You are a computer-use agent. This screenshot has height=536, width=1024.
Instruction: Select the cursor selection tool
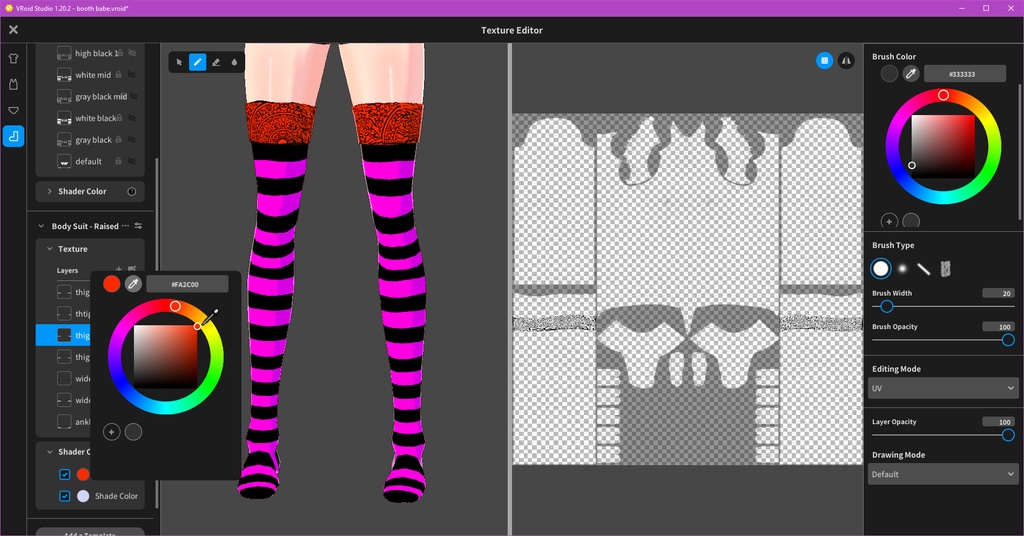pos(179,62)
